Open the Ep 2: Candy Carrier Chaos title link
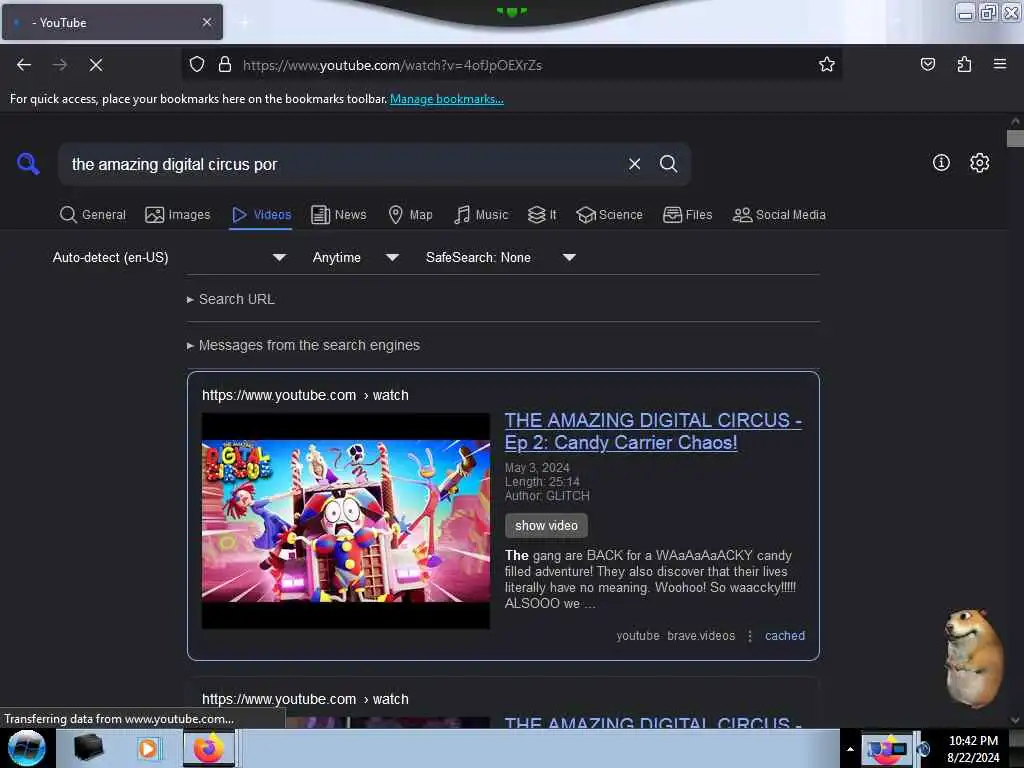 click(x=653, y=431)
